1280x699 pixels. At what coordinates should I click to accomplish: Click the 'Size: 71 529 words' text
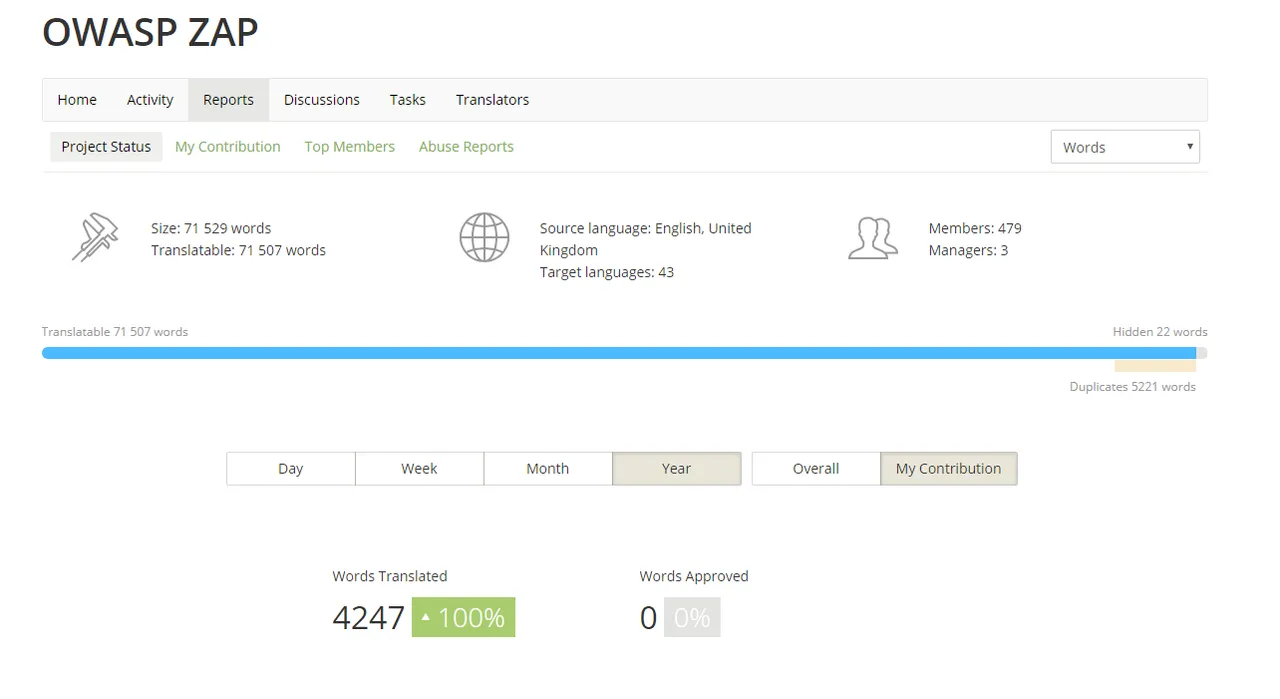[x=211, y=228]
